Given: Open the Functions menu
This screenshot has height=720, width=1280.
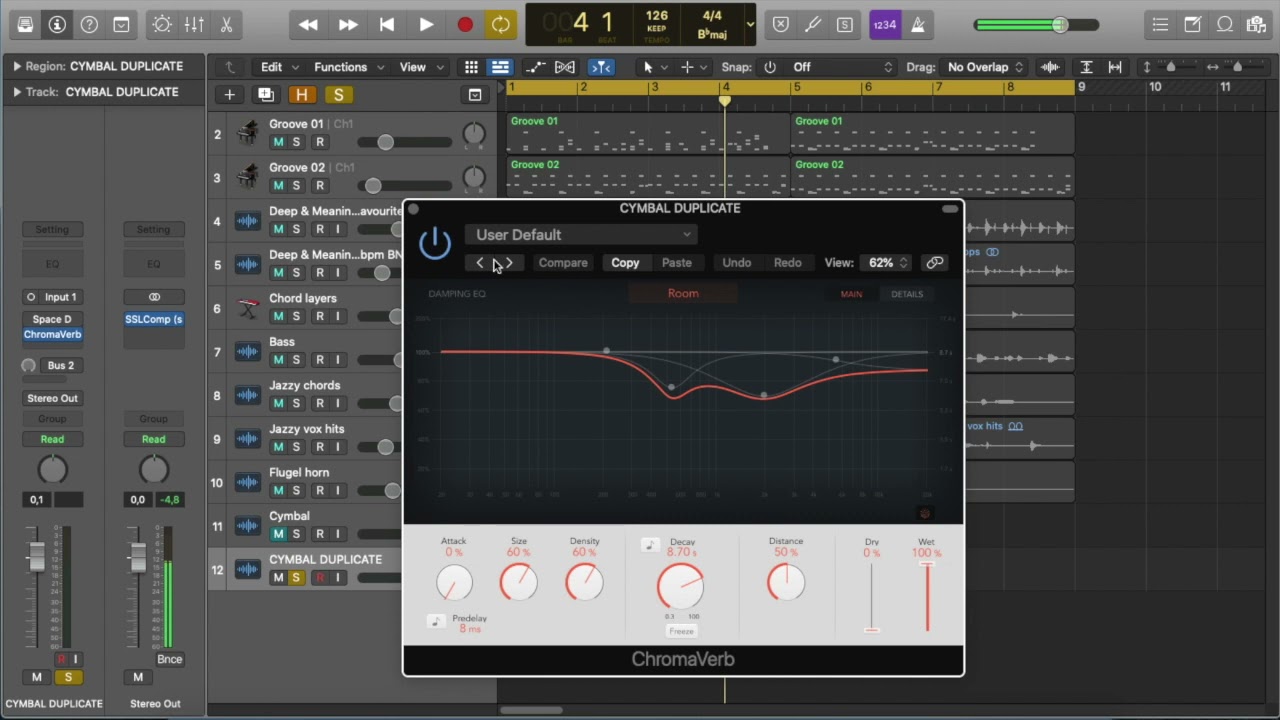Looking at the screenshot, I should [349, 67].
